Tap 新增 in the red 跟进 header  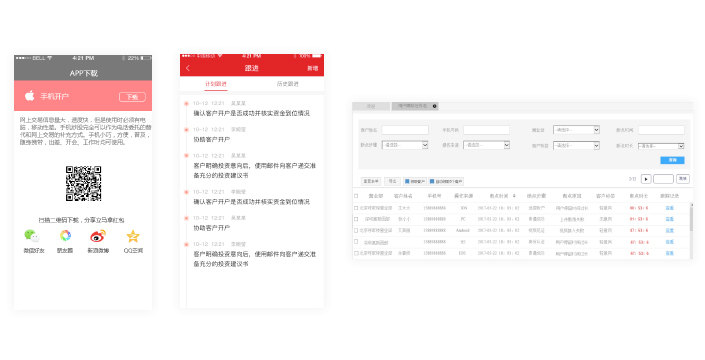click(x=312, y=68)
